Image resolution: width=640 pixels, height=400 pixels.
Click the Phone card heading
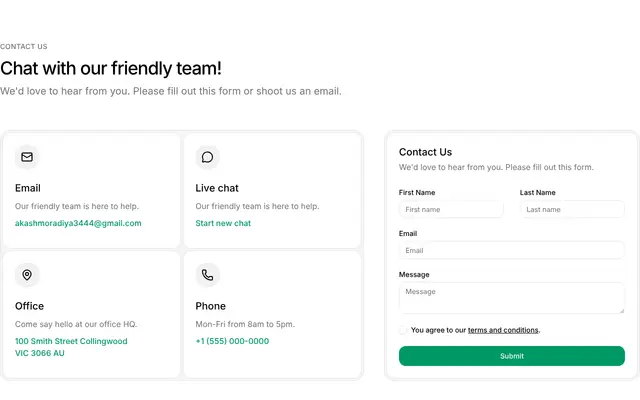(211, 306)
